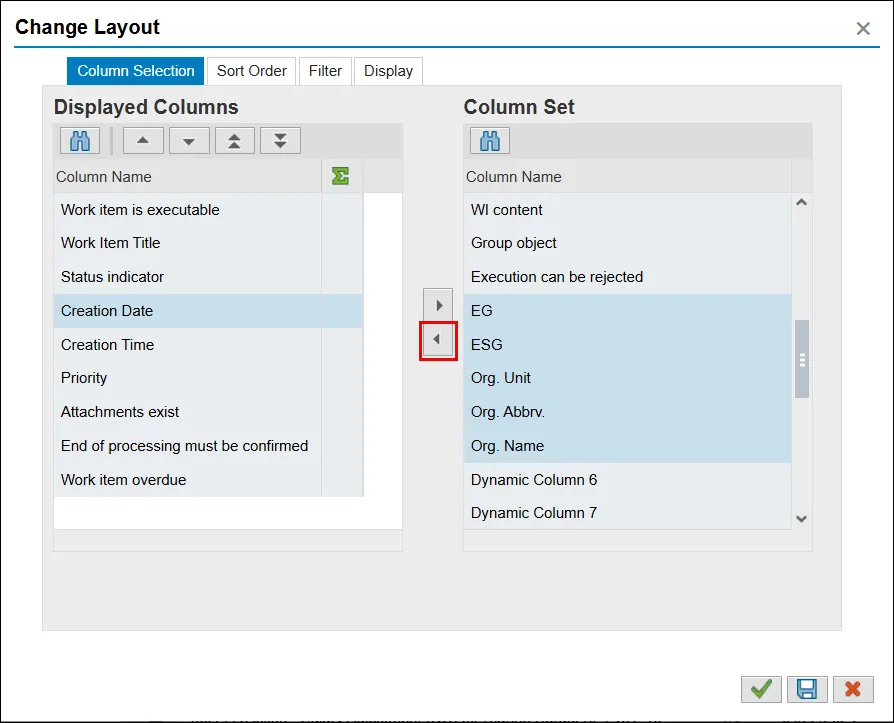This screenshot has width=894, height=723.
Task: Move selected column to the bottom
Action: click(280, 141)
